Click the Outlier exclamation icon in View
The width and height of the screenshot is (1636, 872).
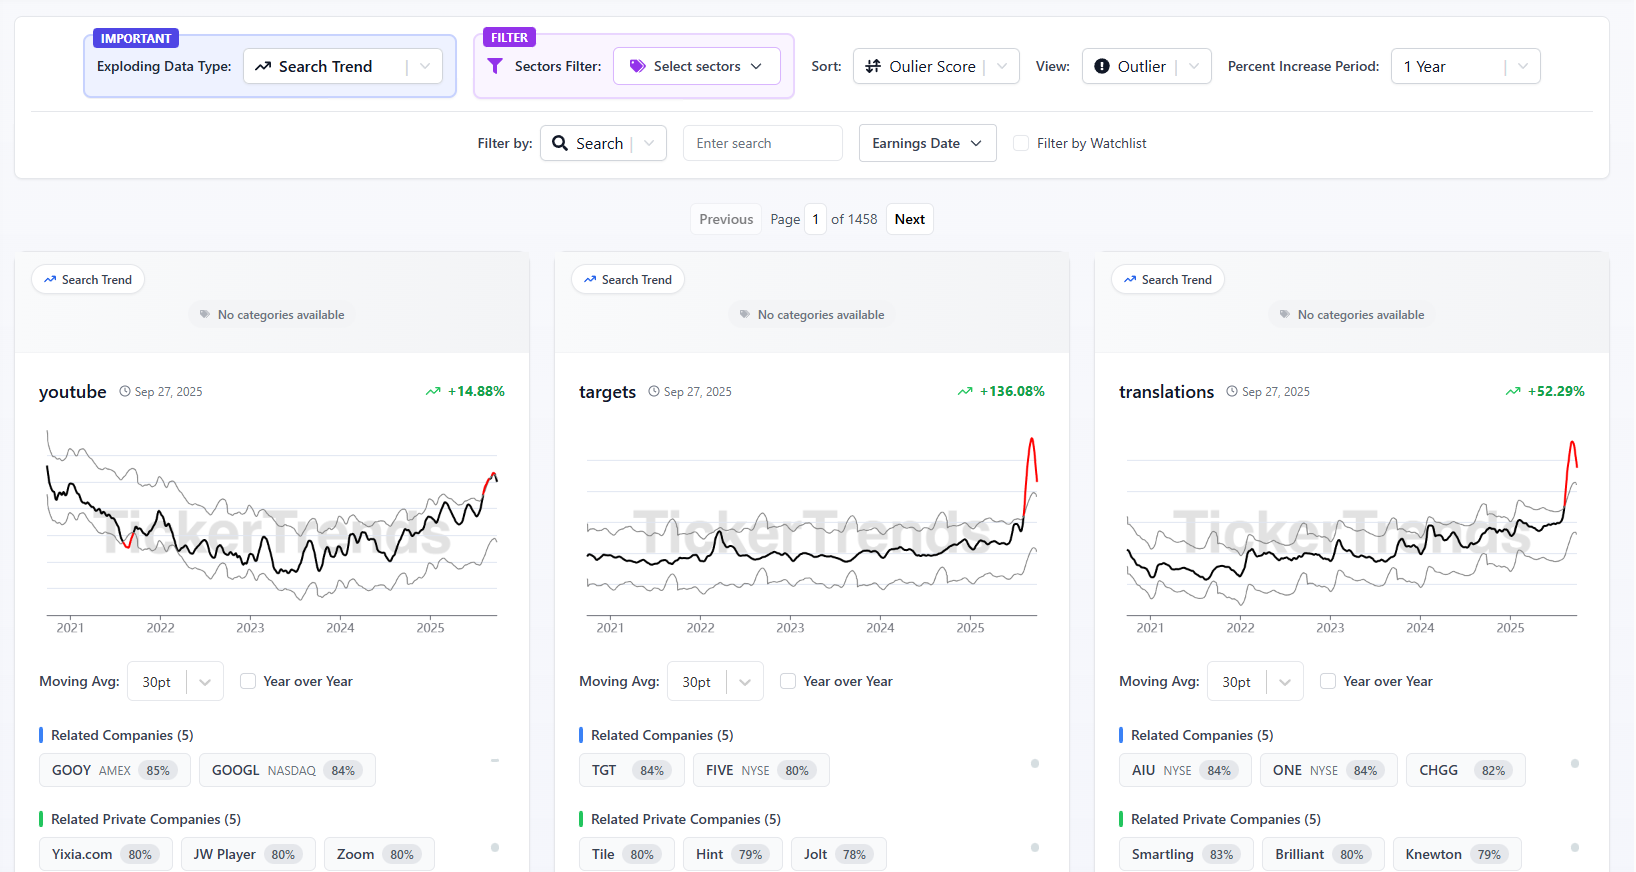[1102, 66]
